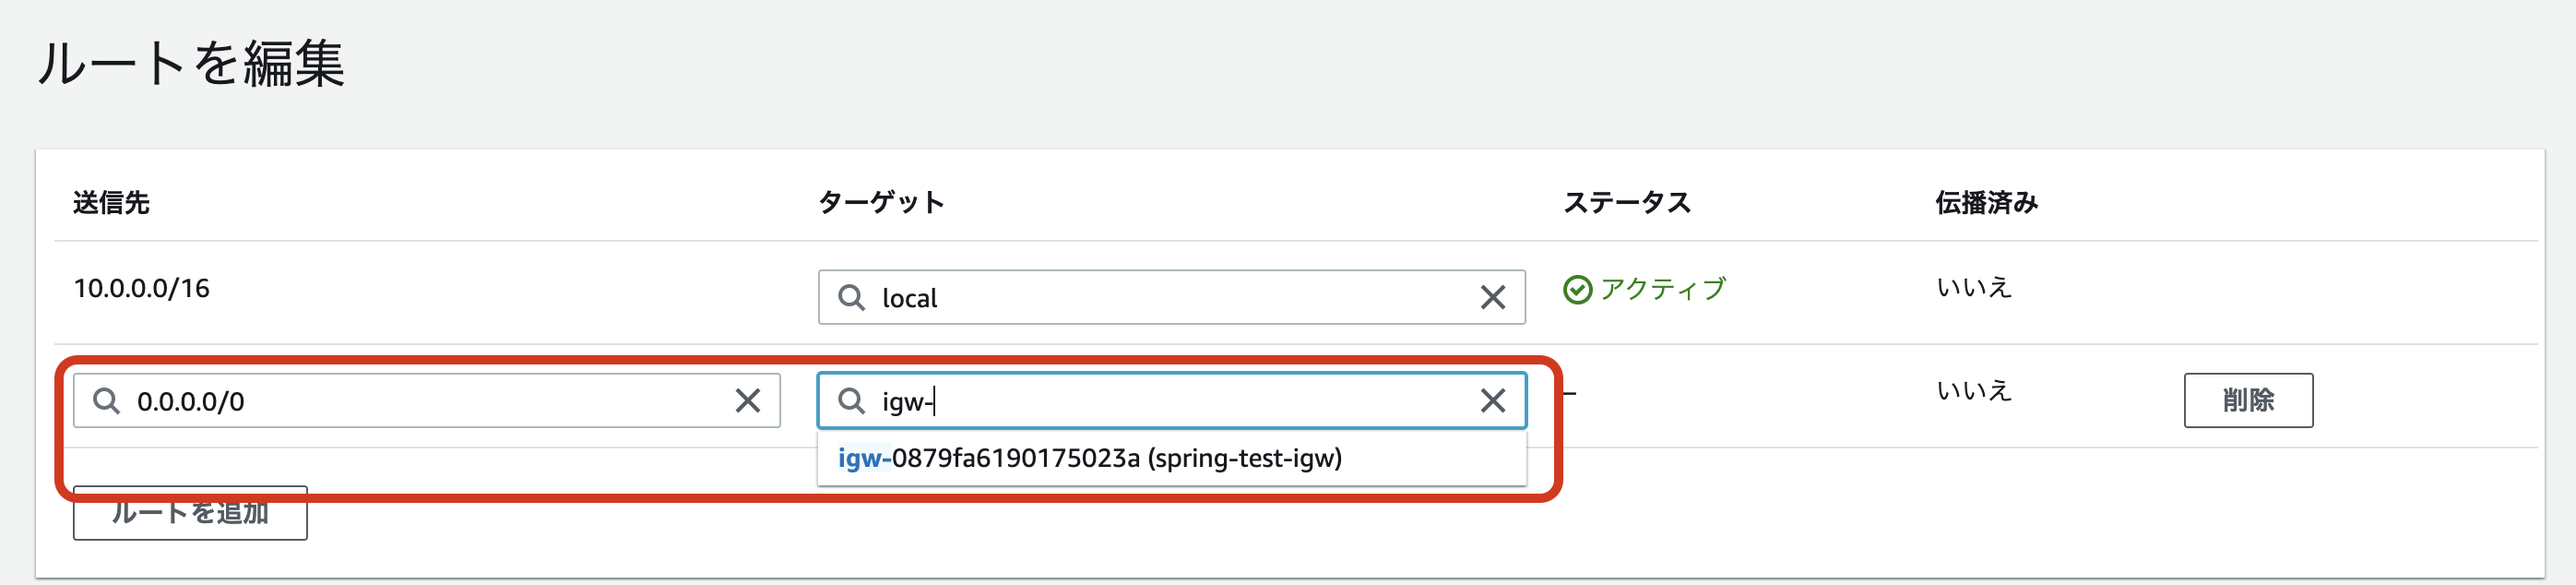Click inside the igw- target input field

point(1150,401)
